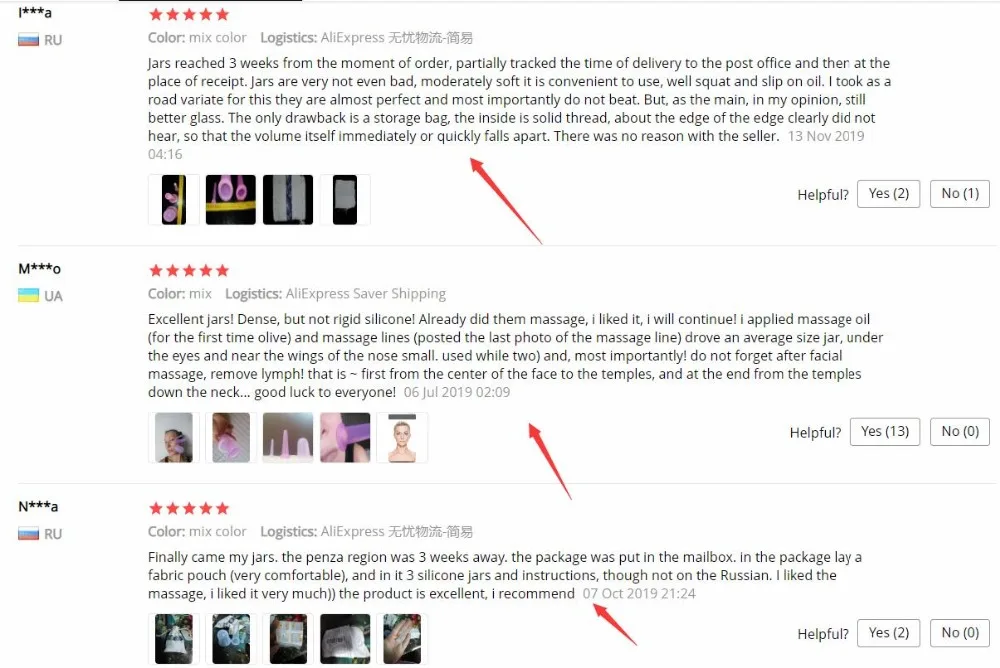
Task: Open third photo in I***a's review
Action: tap(288, 200)
